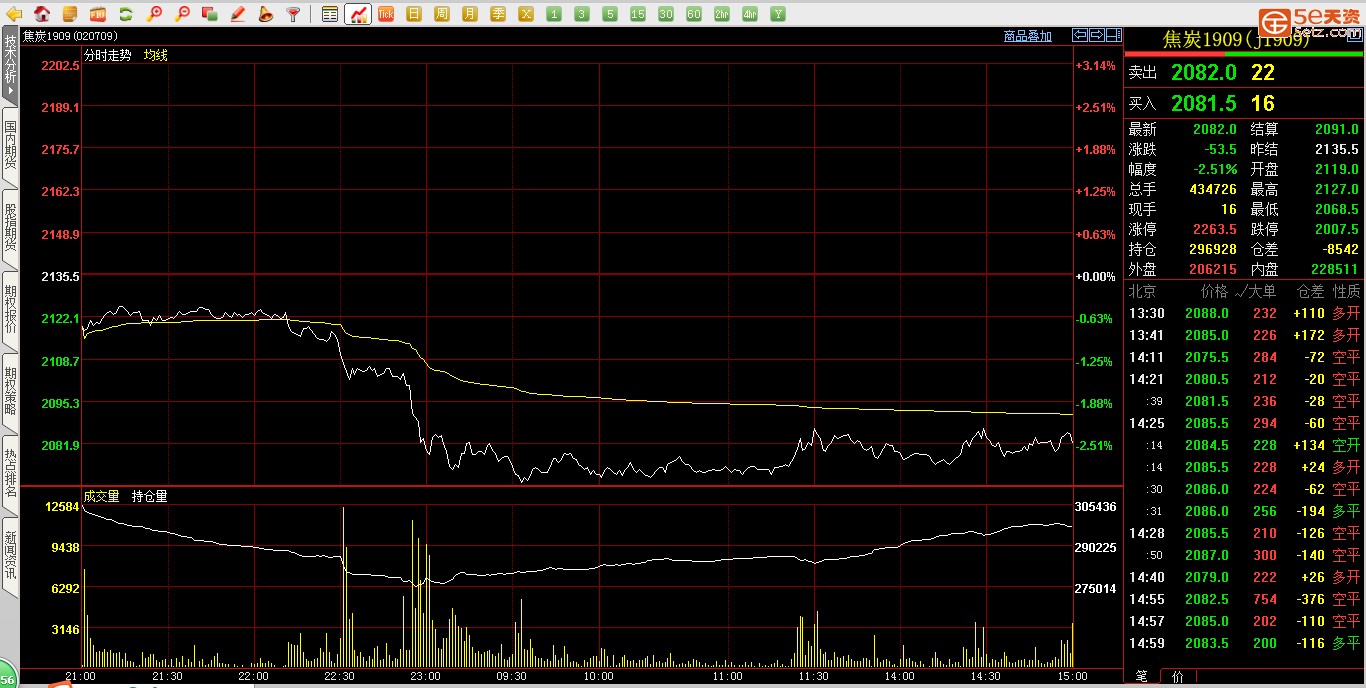This screenshot has width=1366, height=688.
Task: Select the red pencil drawing tool
Action: 238,14
